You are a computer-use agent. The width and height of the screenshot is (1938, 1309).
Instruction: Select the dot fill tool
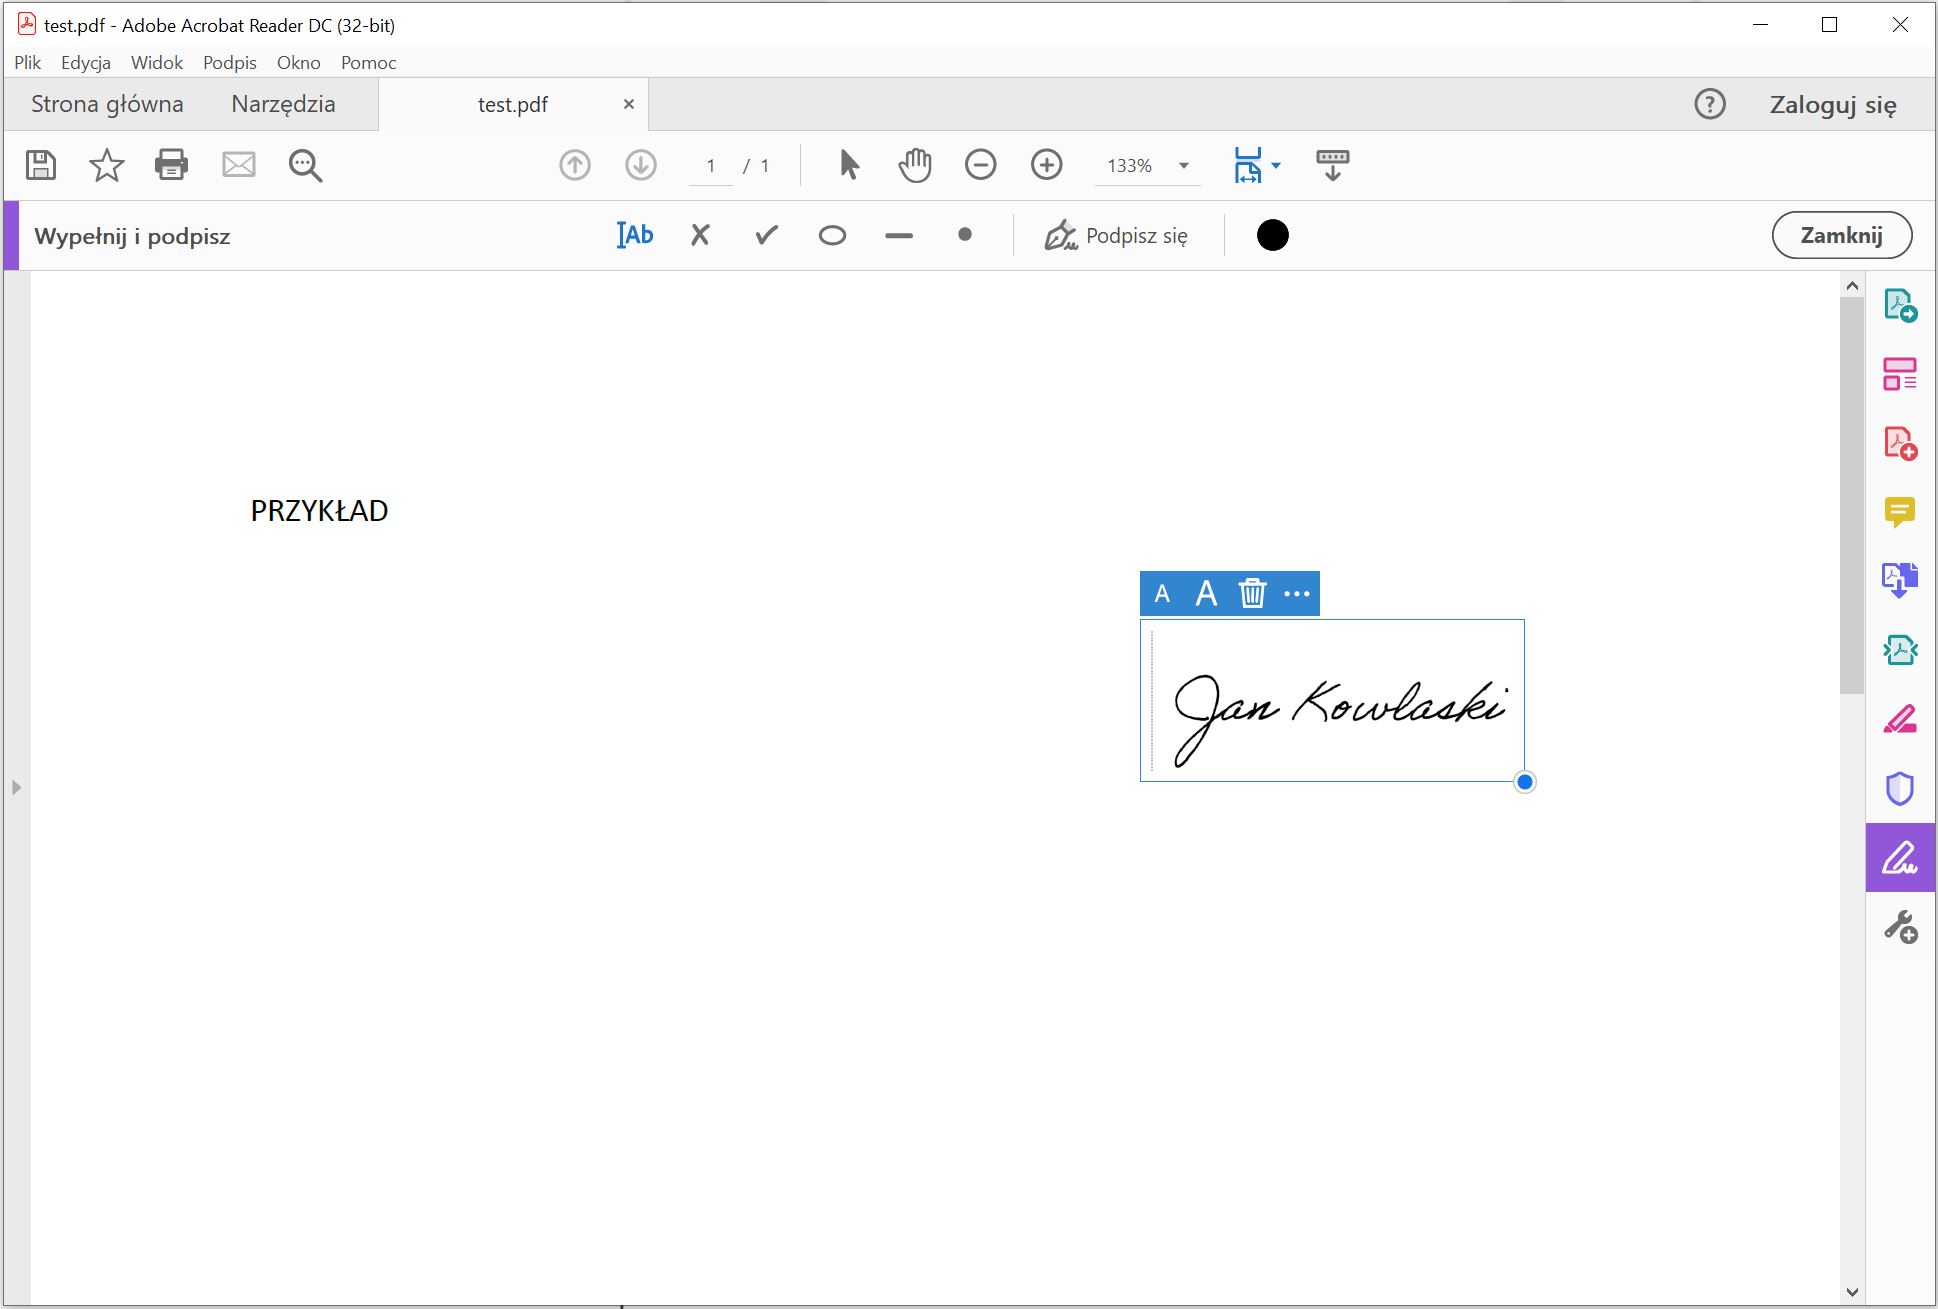[964, 235]
